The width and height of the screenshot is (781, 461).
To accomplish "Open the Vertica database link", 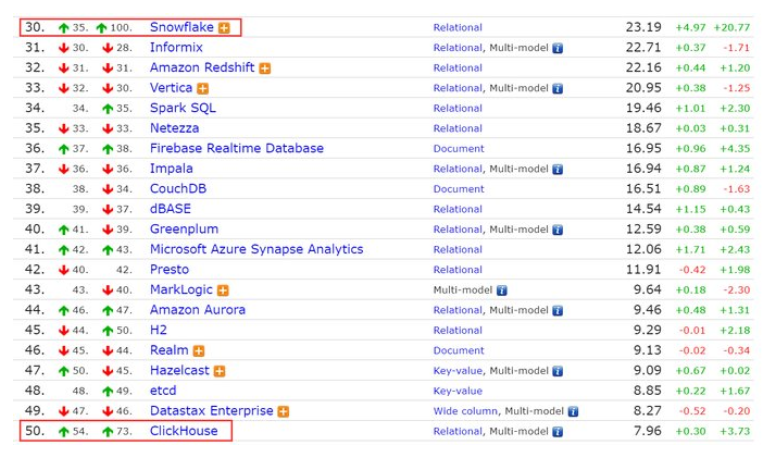I will coord(171,88).
